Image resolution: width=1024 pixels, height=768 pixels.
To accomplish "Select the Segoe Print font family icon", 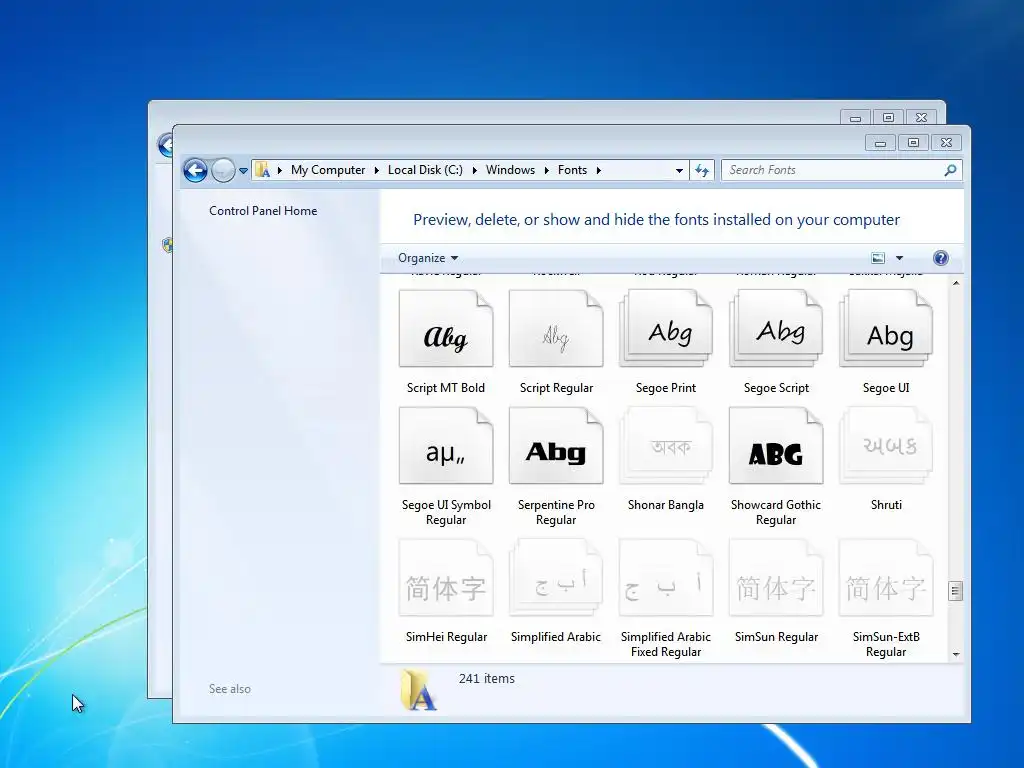I will (666, 328).
